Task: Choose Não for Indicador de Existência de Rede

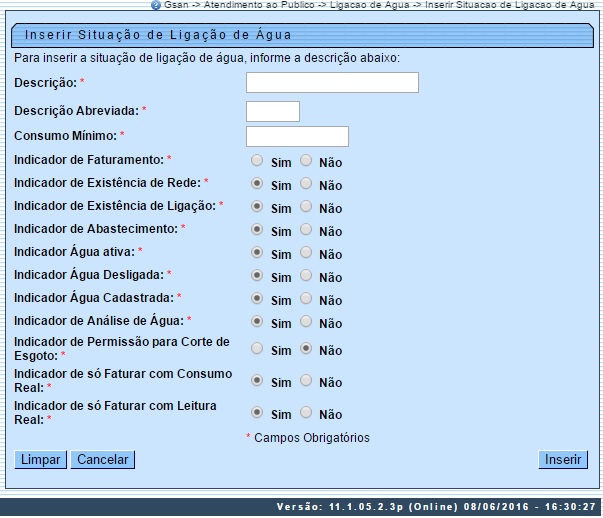Action: 306,184
